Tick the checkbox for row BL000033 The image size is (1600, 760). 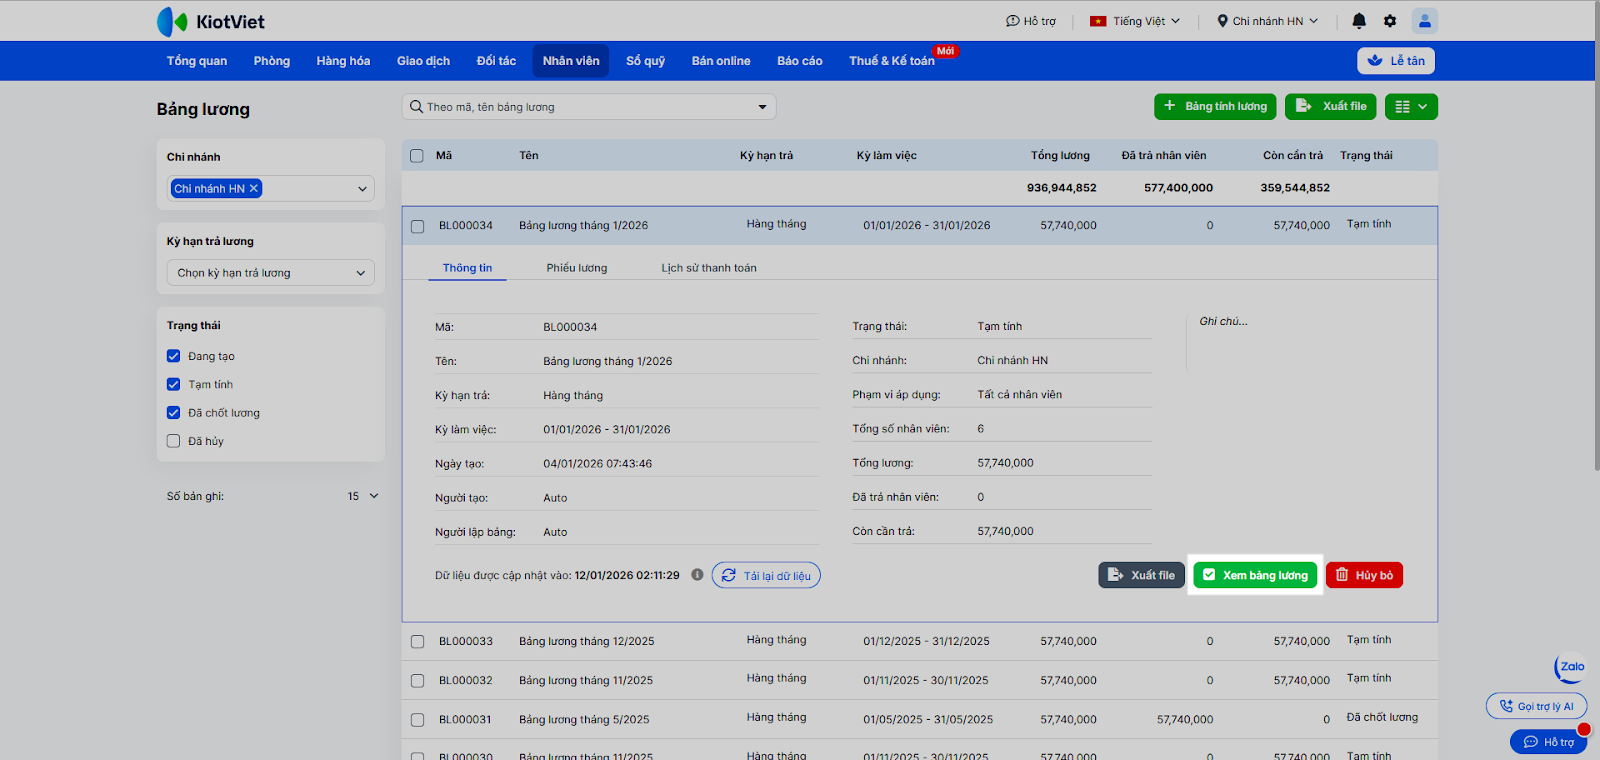tap(418, 642)
